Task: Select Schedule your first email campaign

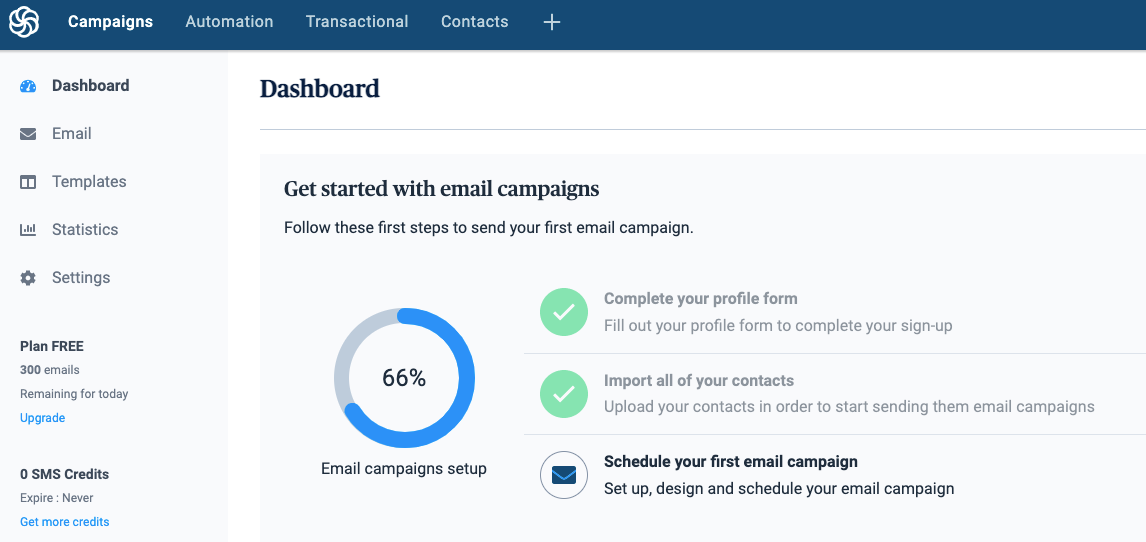Action: 730,462
